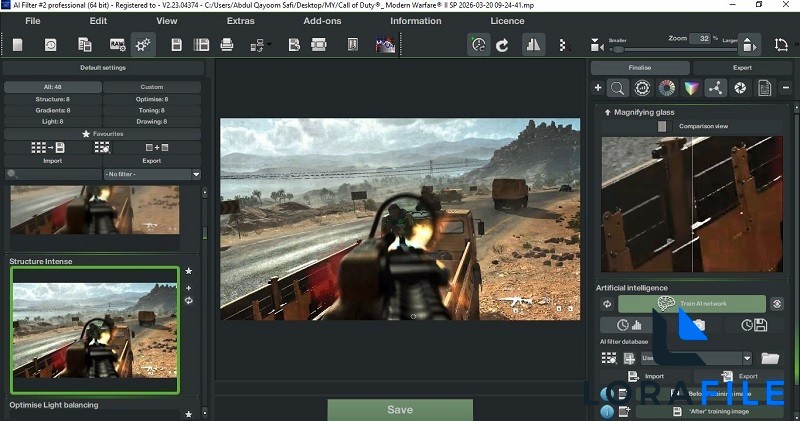Toggle the split compare mirror view
Viewport: 800px width, 421px height.
534,45
